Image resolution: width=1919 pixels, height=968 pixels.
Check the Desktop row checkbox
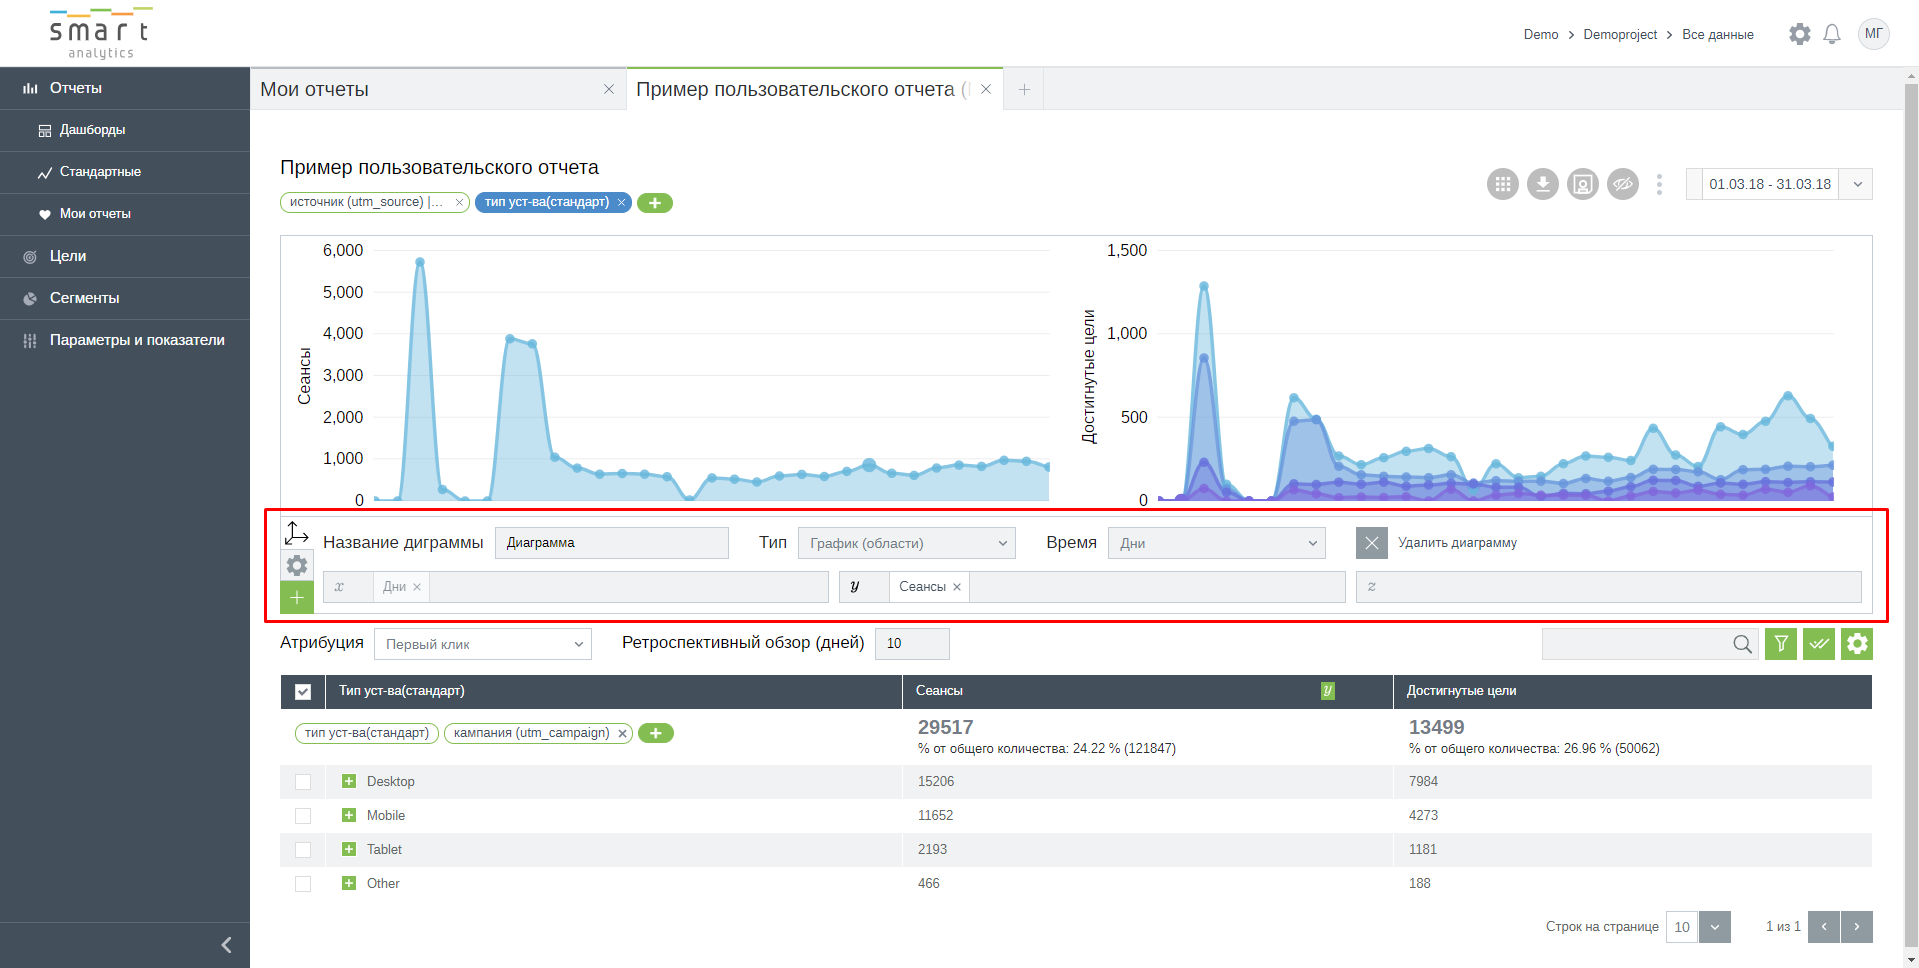click(303, 782)
